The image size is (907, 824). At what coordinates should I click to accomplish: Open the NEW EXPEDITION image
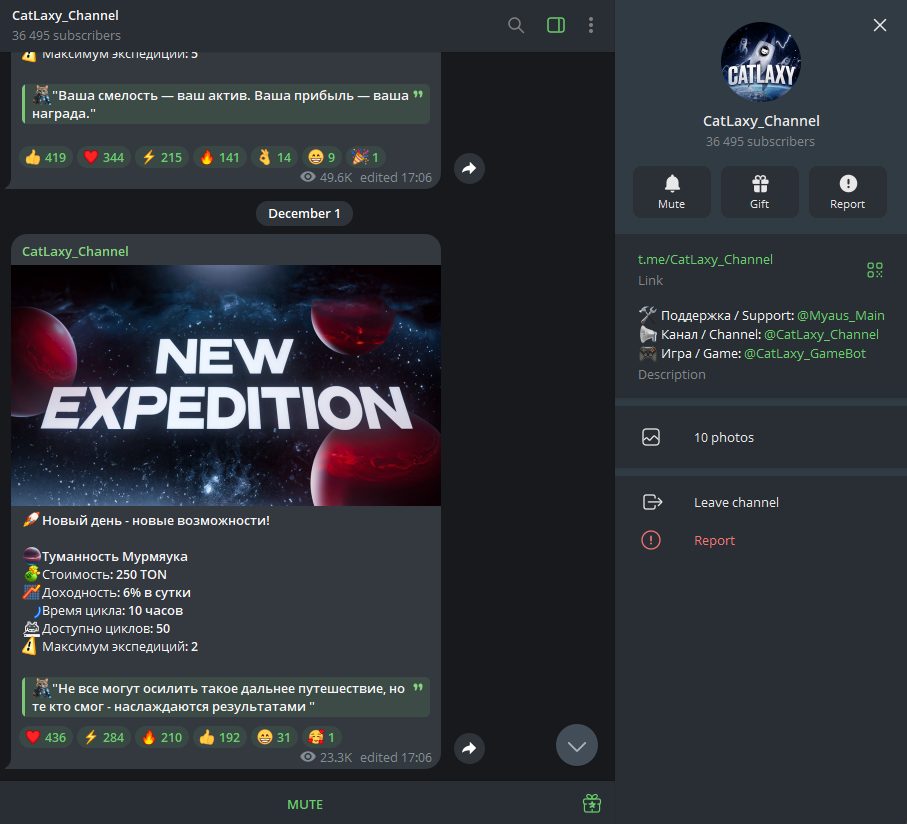pyautogui.click(x=226, y=385)
